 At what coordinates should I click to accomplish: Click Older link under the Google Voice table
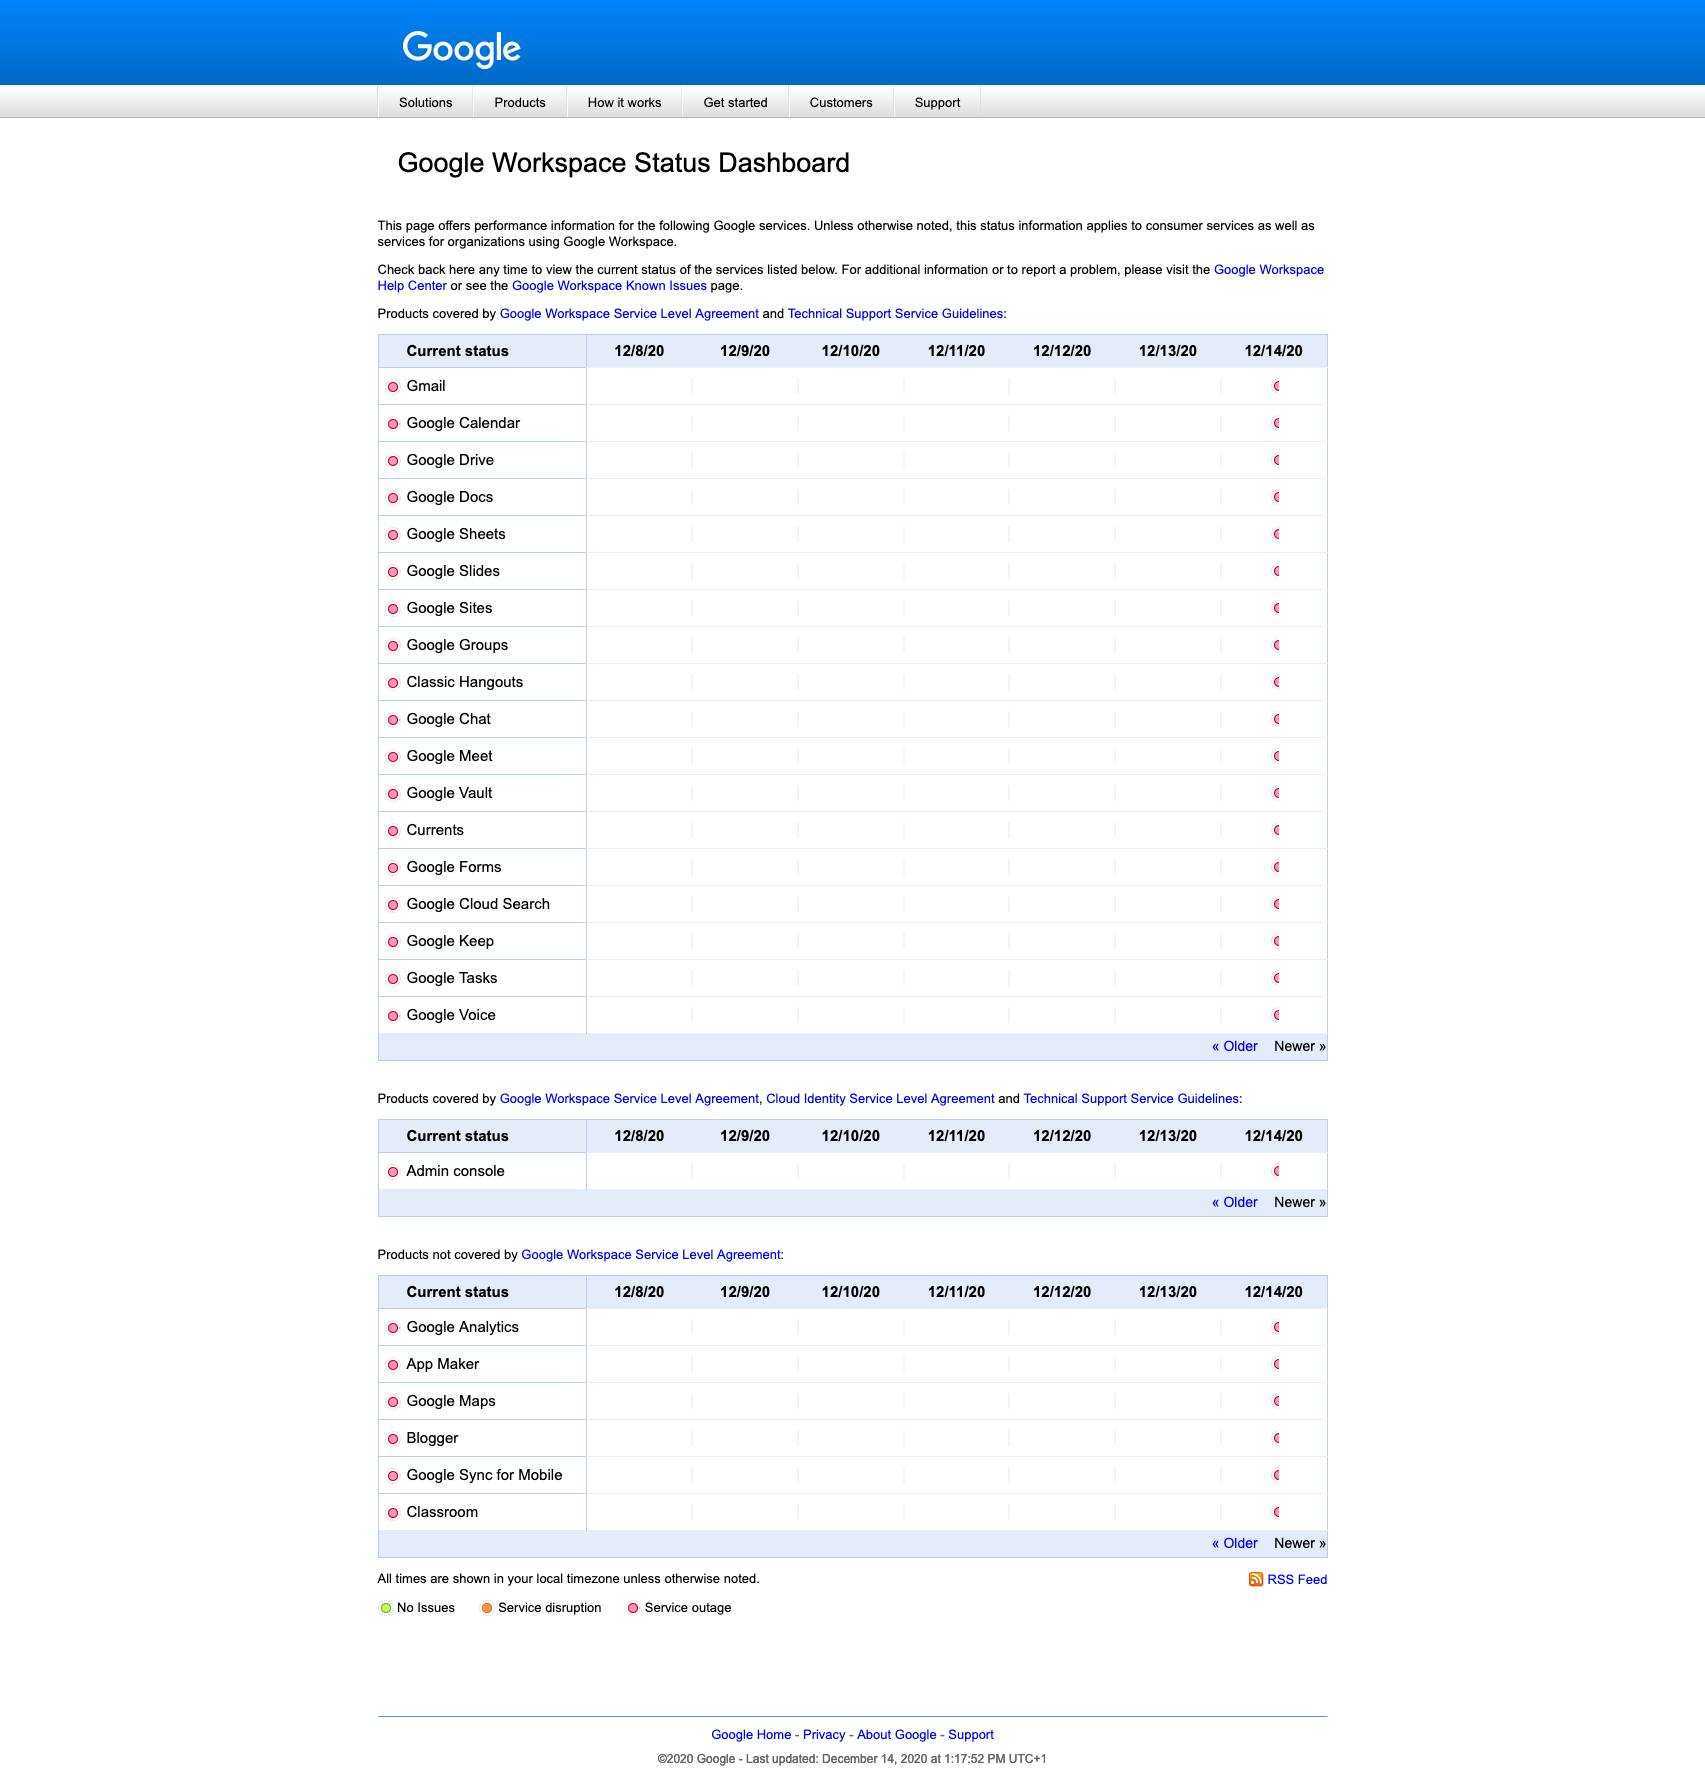pos(1235,1046)
